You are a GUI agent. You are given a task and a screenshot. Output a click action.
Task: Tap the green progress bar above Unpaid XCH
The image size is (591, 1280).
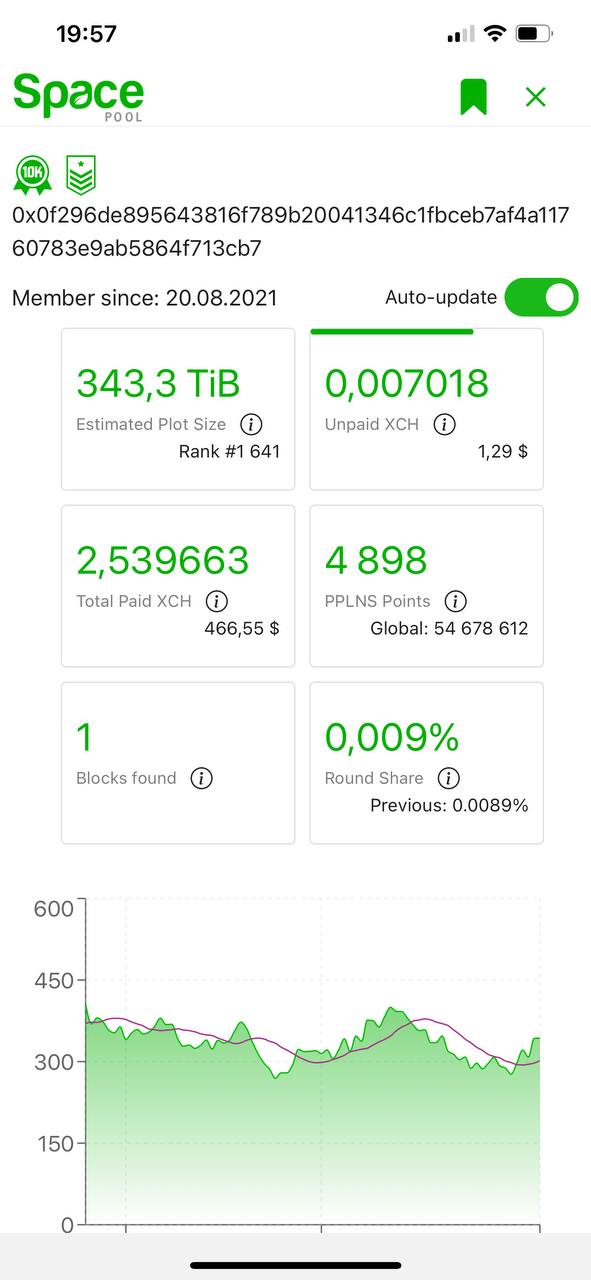pos(392,331)
